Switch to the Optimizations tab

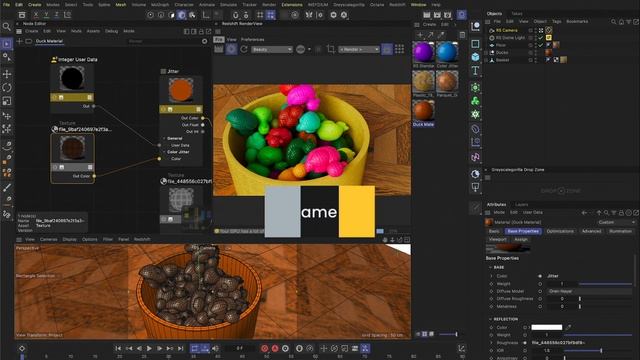coord(560,231)
